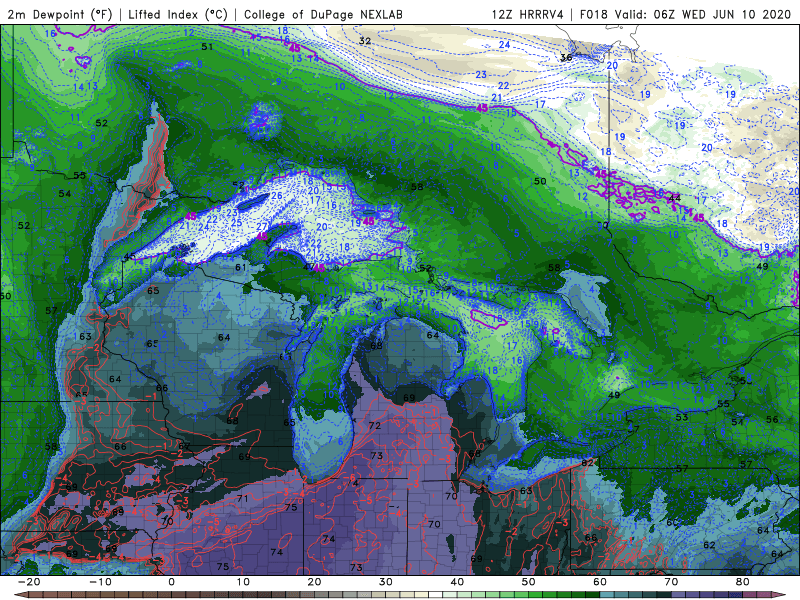This screenshot has height=600, width=800.
Task: Click the "0" color scale label
Action: [171, 582]
